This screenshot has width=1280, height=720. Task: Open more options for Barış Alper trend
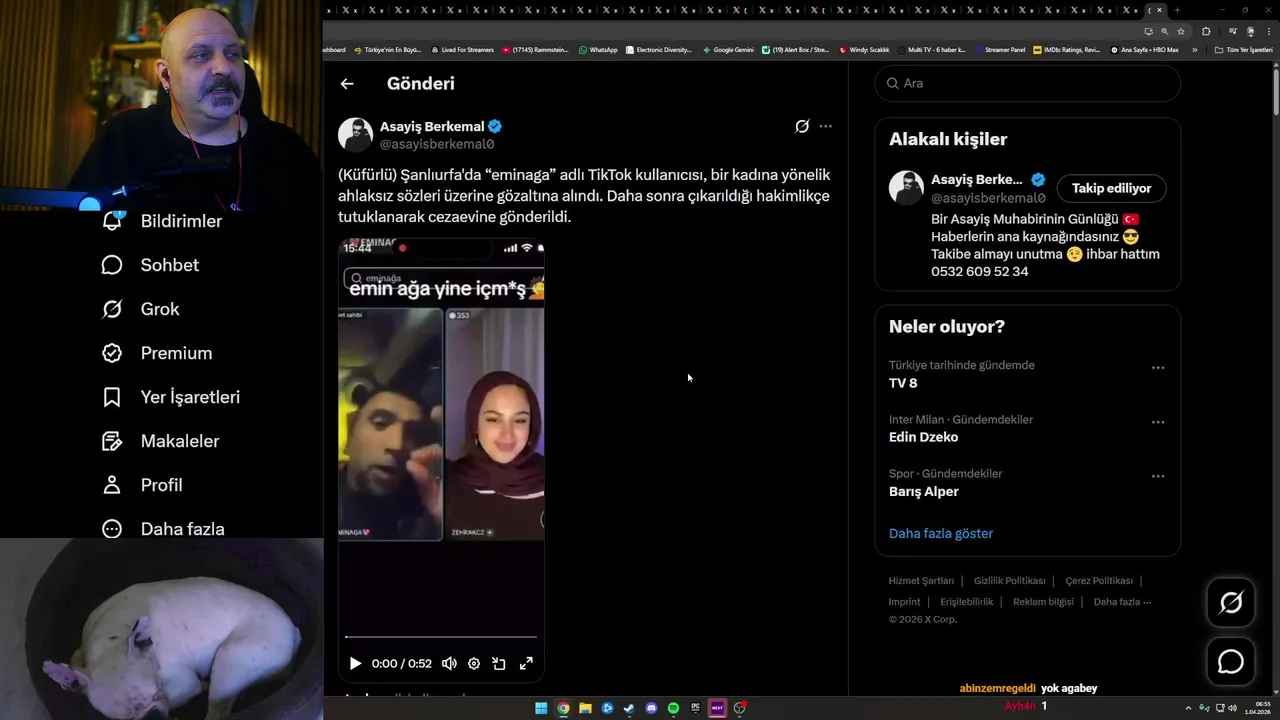pos(1158,476)
